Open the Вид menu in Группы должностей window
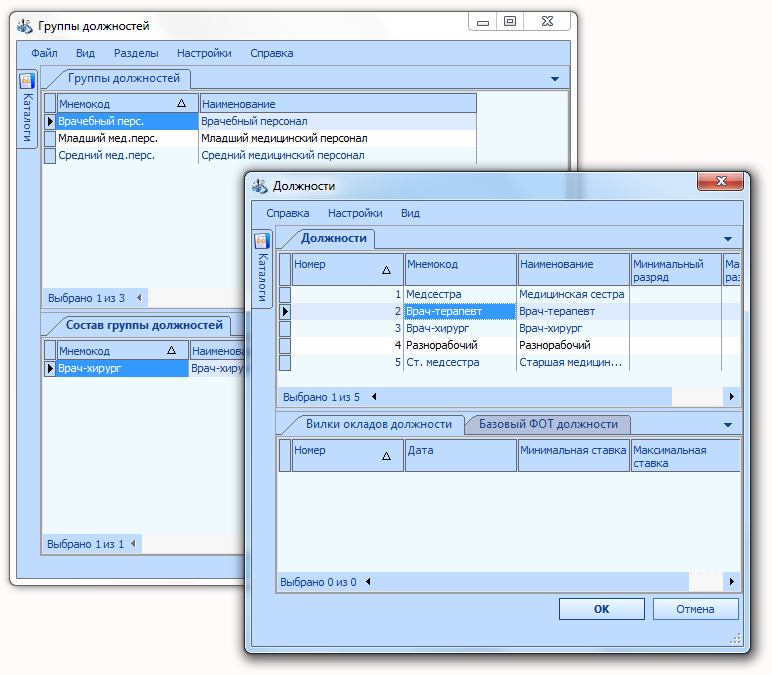This screenshot has width=772, height=675. pyautogui.click(x=85, y=53)
